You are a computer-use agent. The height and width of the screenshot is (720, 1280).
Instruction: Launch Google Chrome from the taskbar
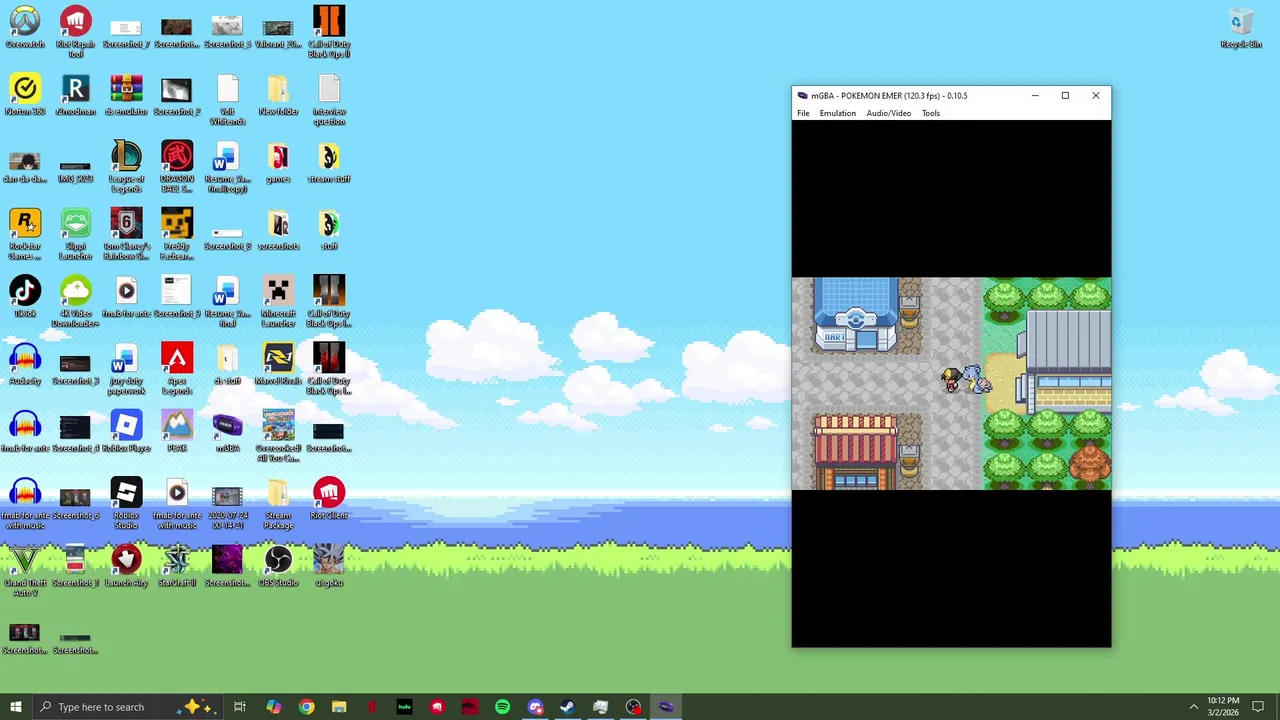(x=306, y=707)
